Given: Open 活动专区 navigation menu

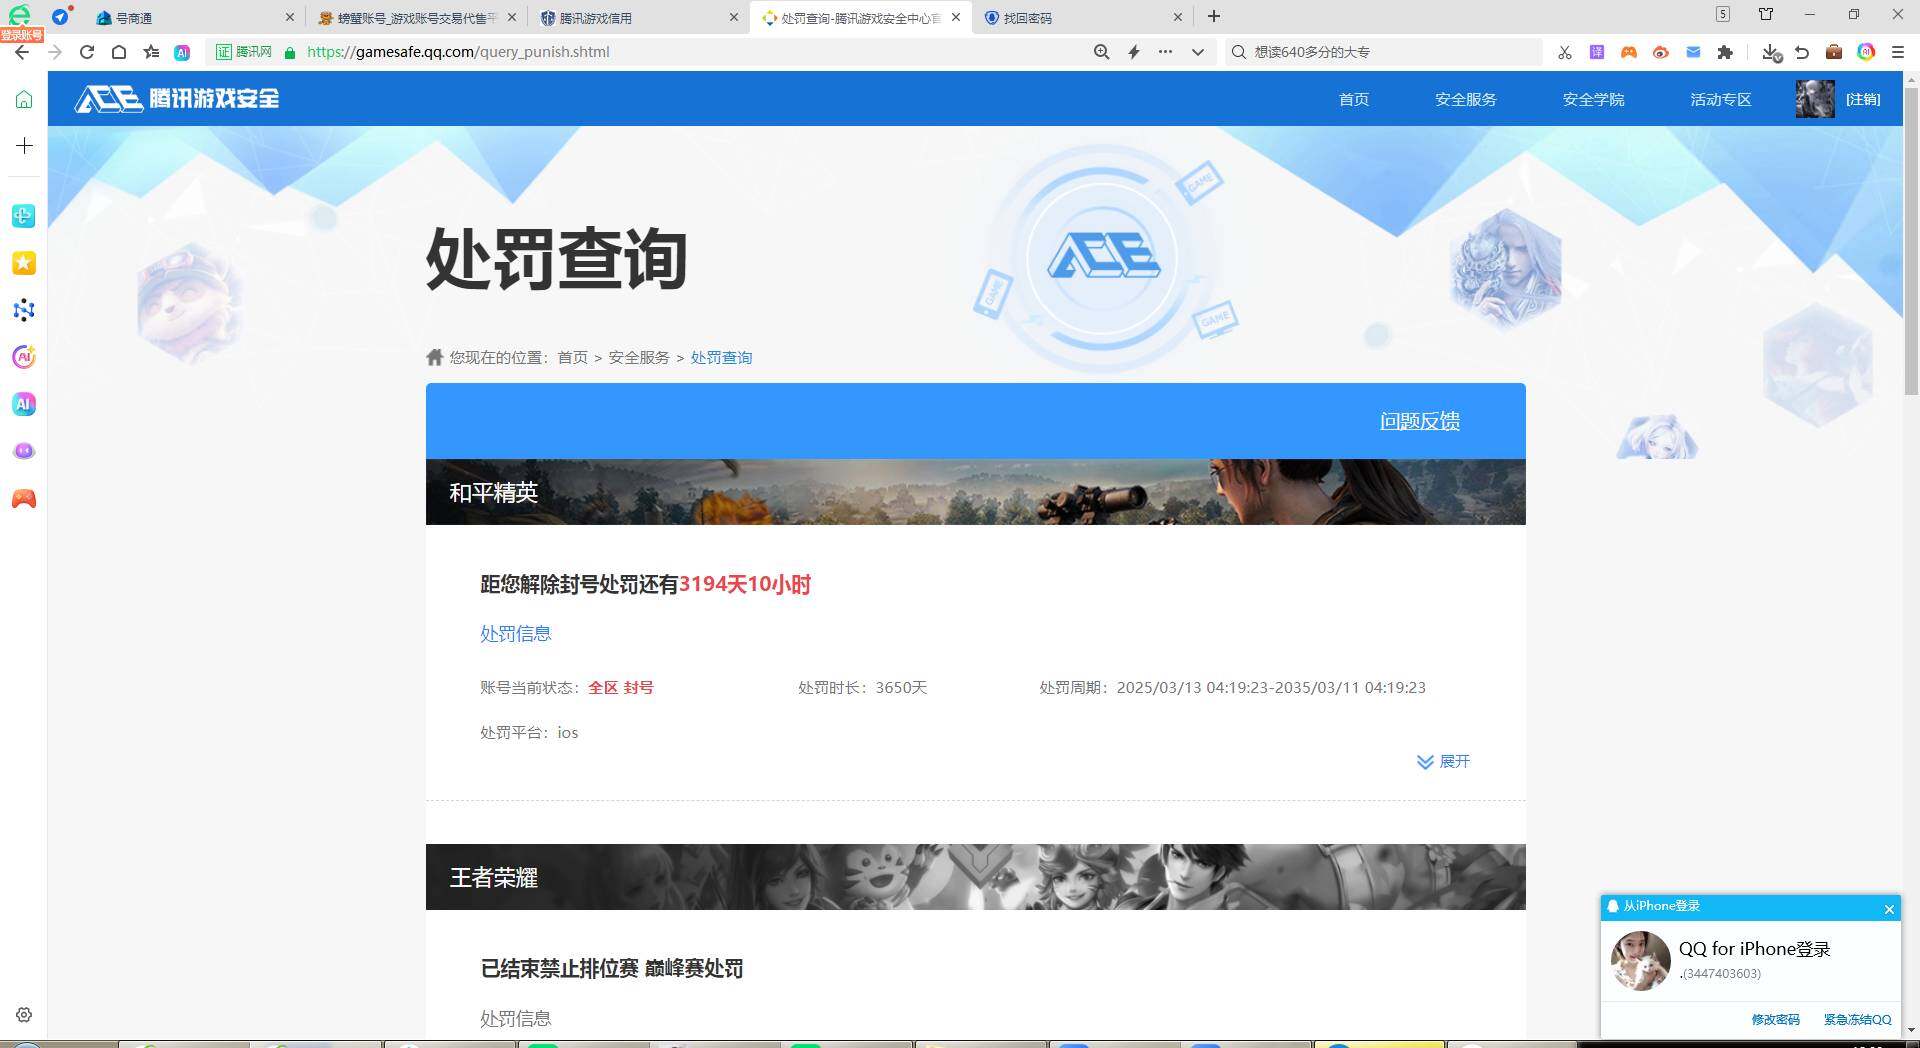Looking at the screenshot, I should pyautogui.click(x=1721, y=99).
